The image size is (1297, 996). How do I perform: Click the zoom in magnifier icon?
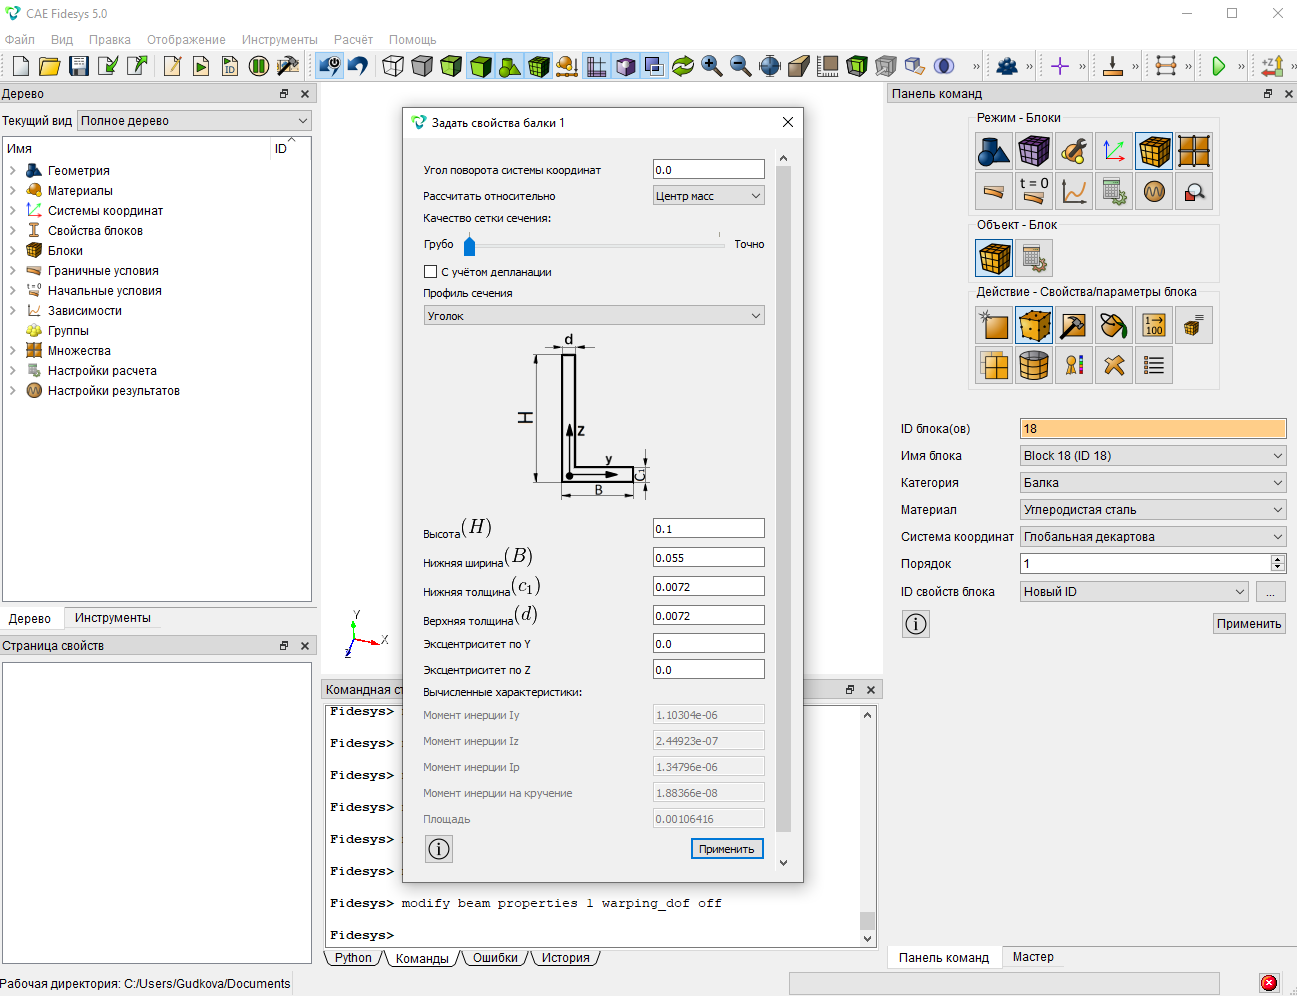pos(712,66)
